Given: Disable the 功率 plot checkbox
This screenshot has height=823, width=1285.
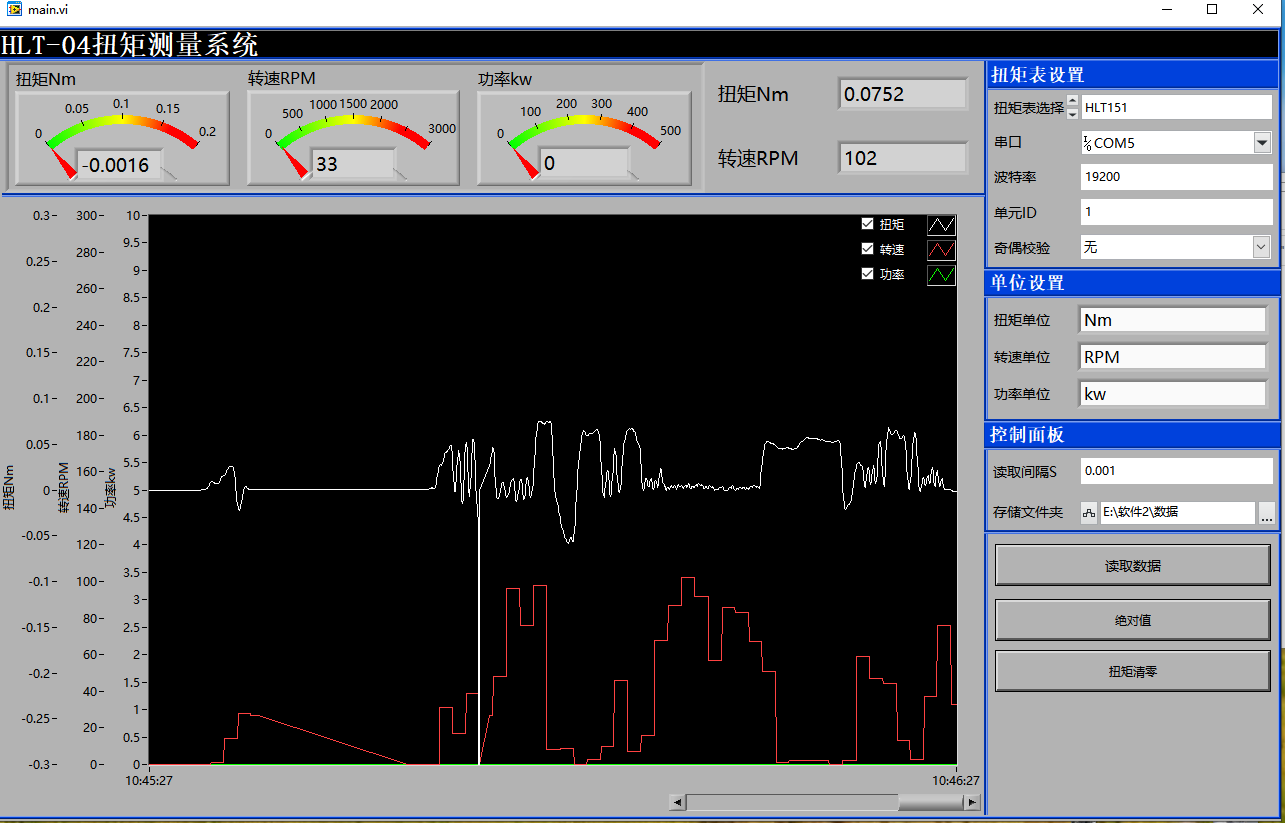Looking at the screenshot, I should pos(867,274).
